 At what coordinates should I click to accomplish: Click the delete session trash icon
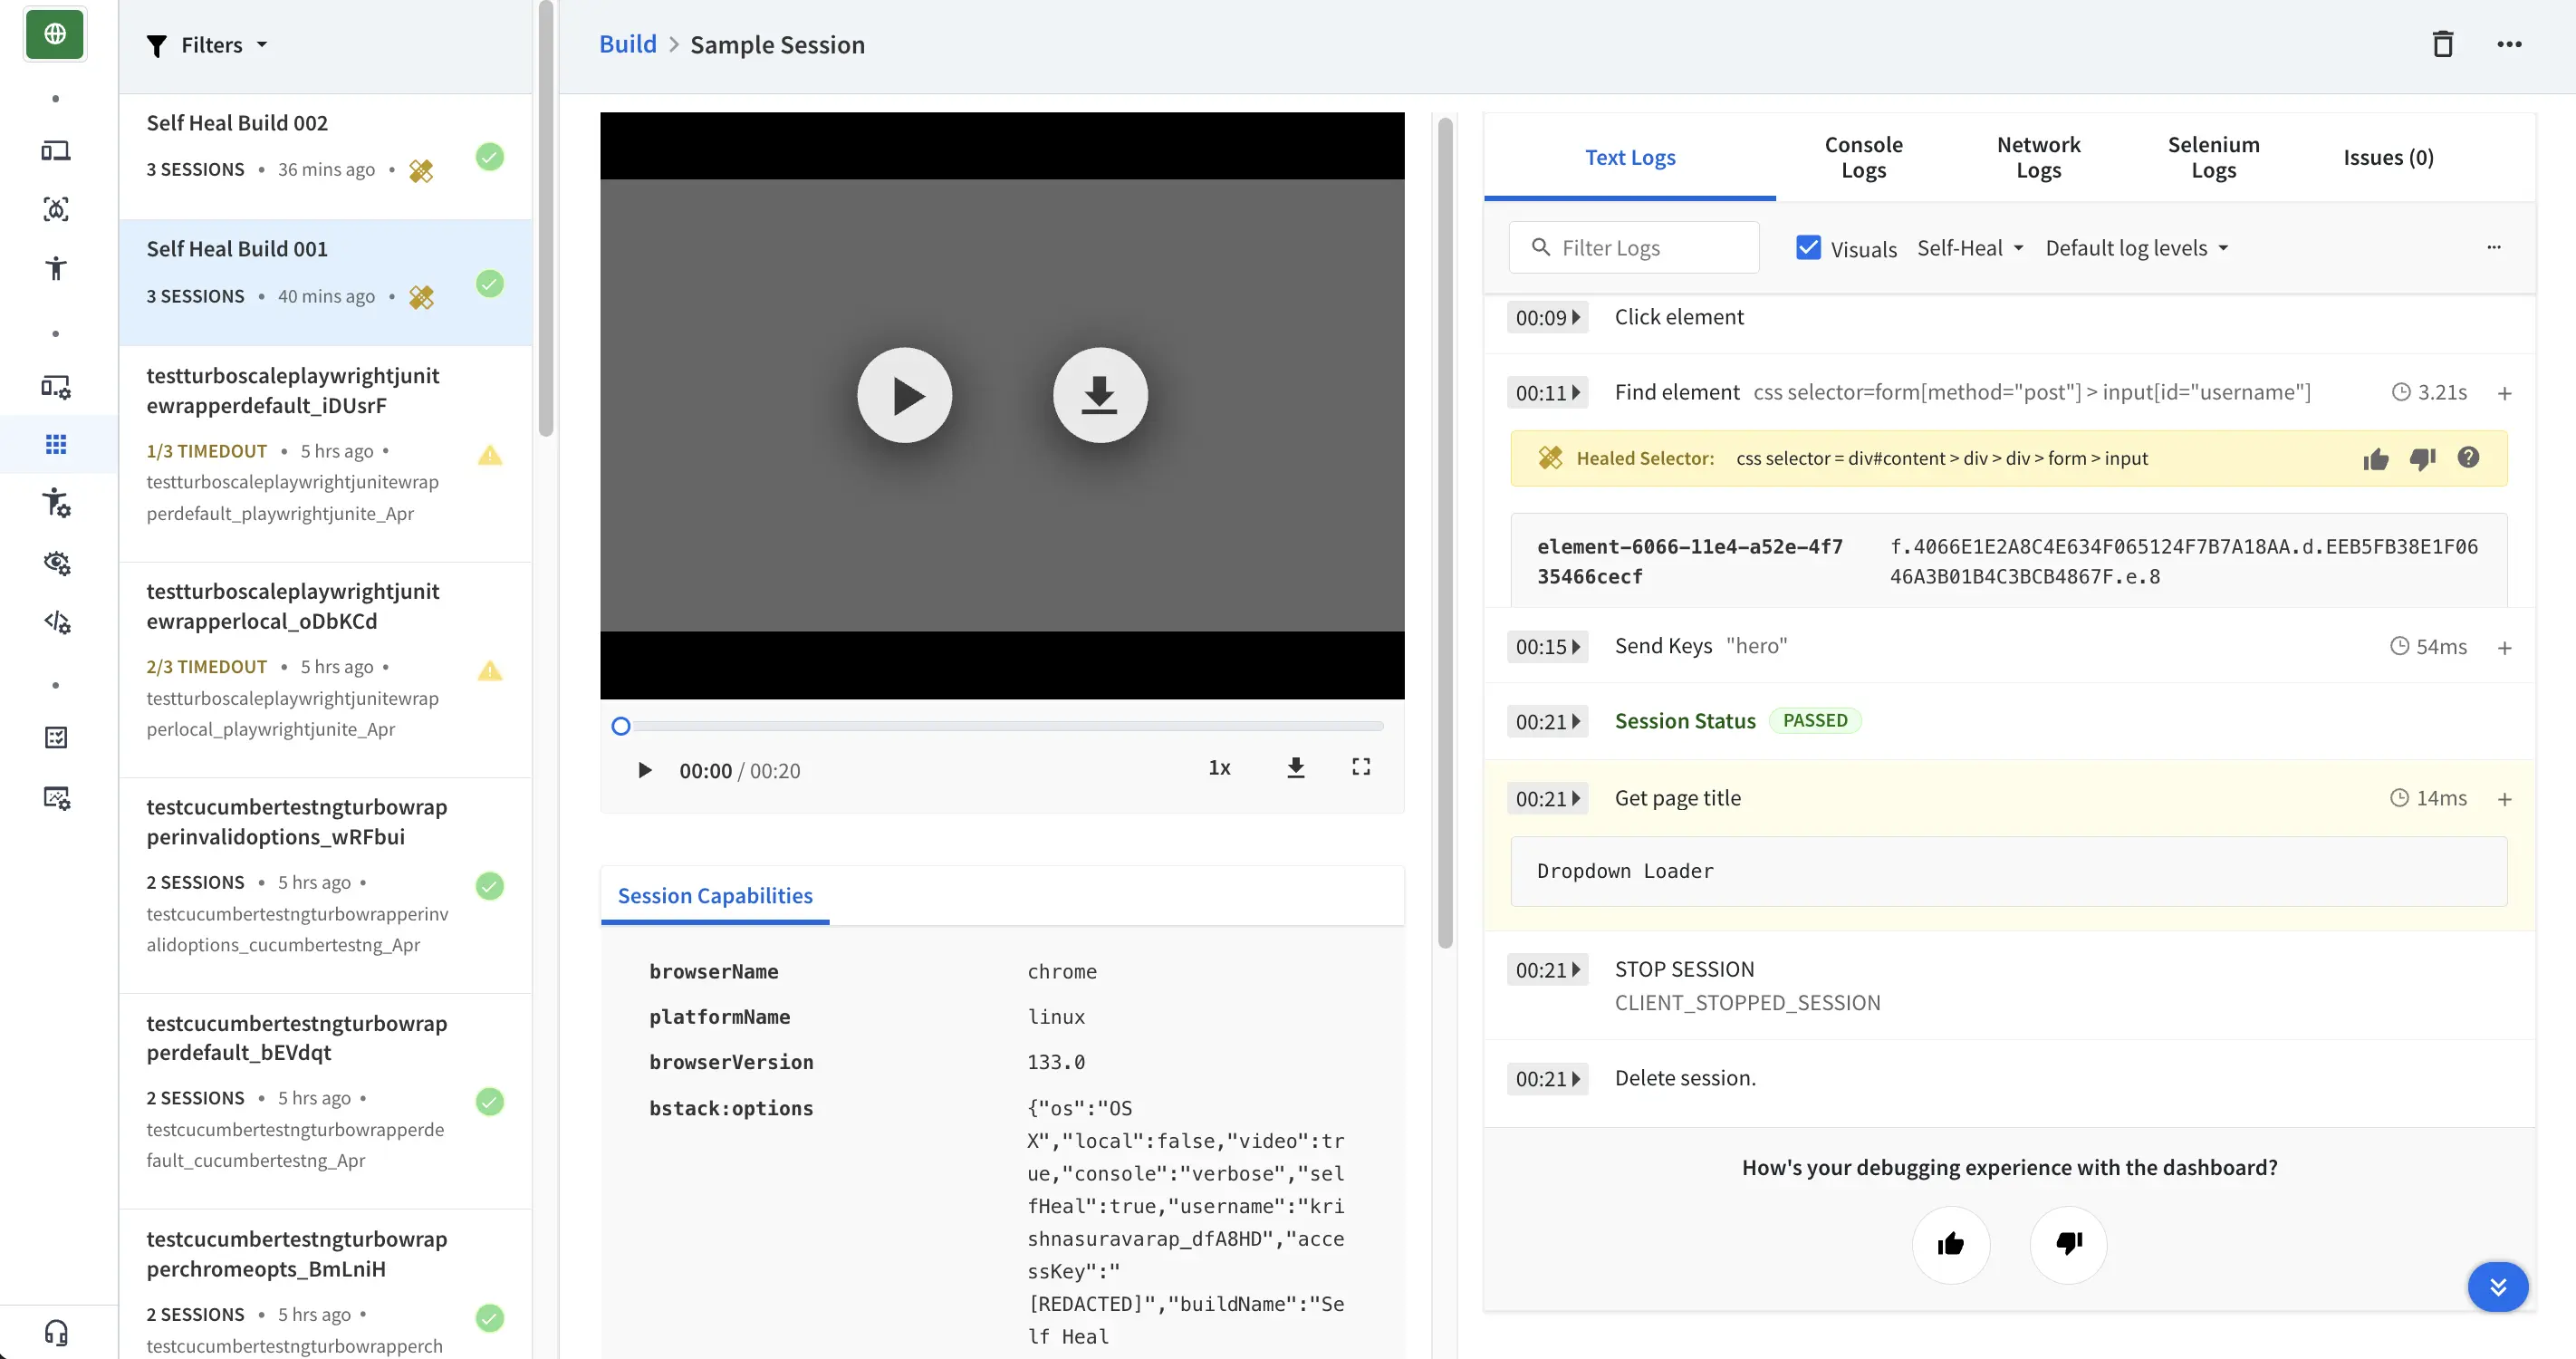coord(2442,44)
